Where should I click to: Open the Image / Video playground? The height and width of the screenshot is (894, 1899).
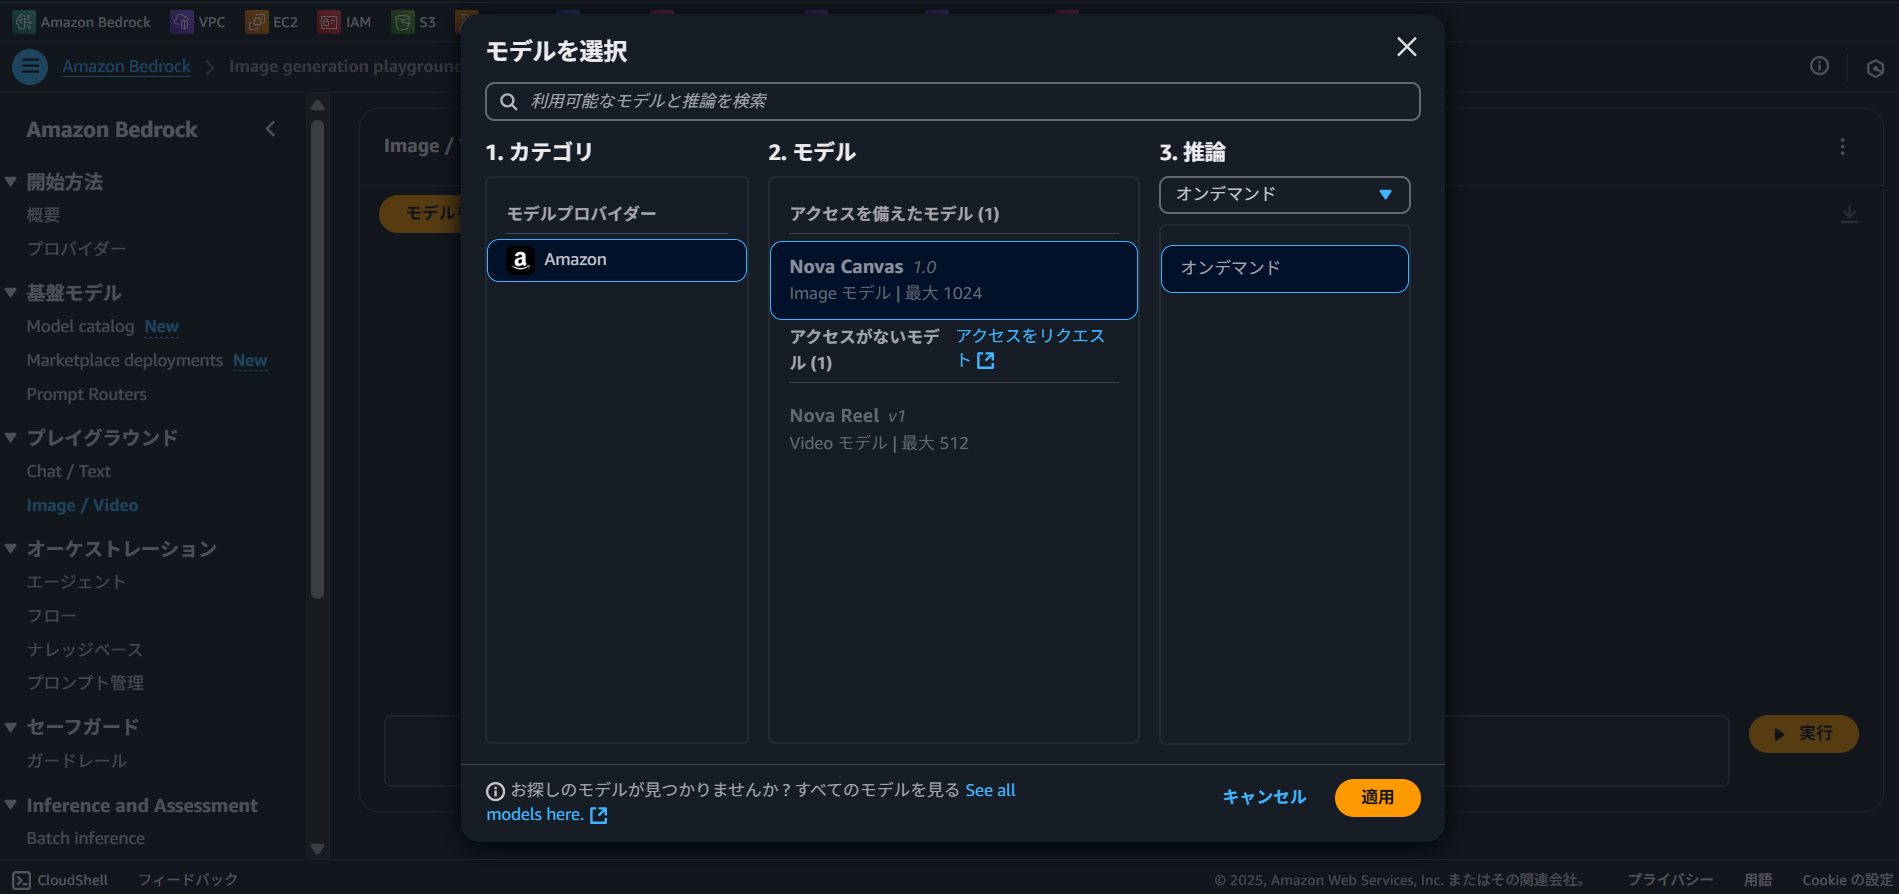82,506
